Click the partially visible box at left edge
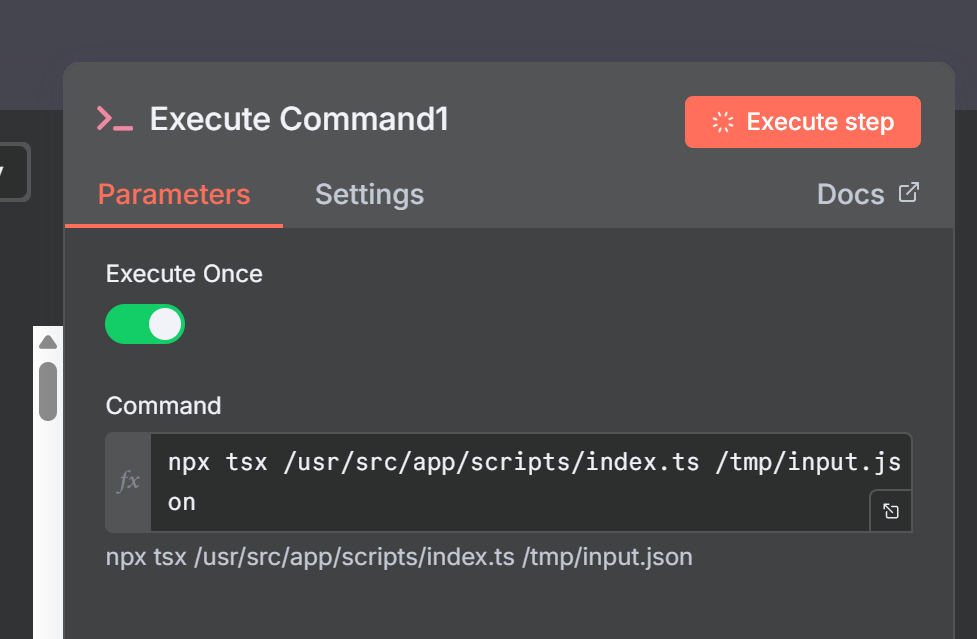The height and width of the screenshot is (639, 977). click(x=14, y=172)
